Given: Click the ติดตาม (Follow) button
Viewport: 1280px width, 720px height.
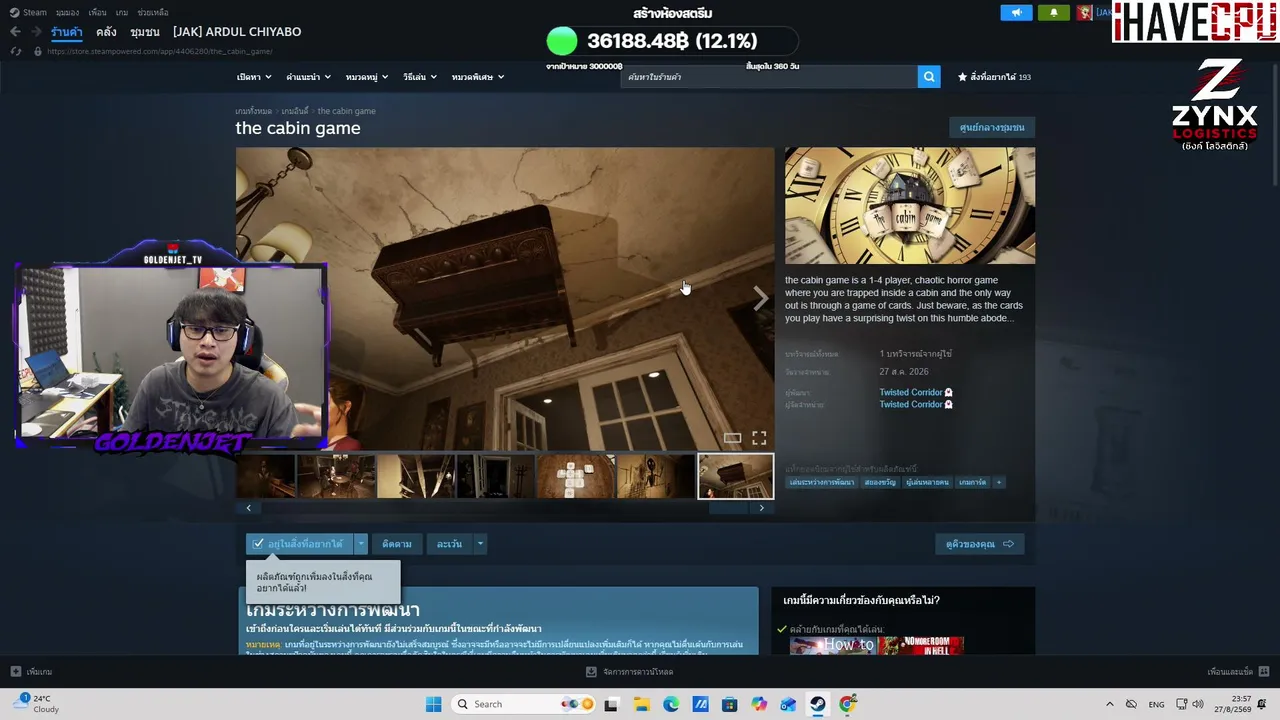Looking at the screenshot, I should (x=397, y=544).
